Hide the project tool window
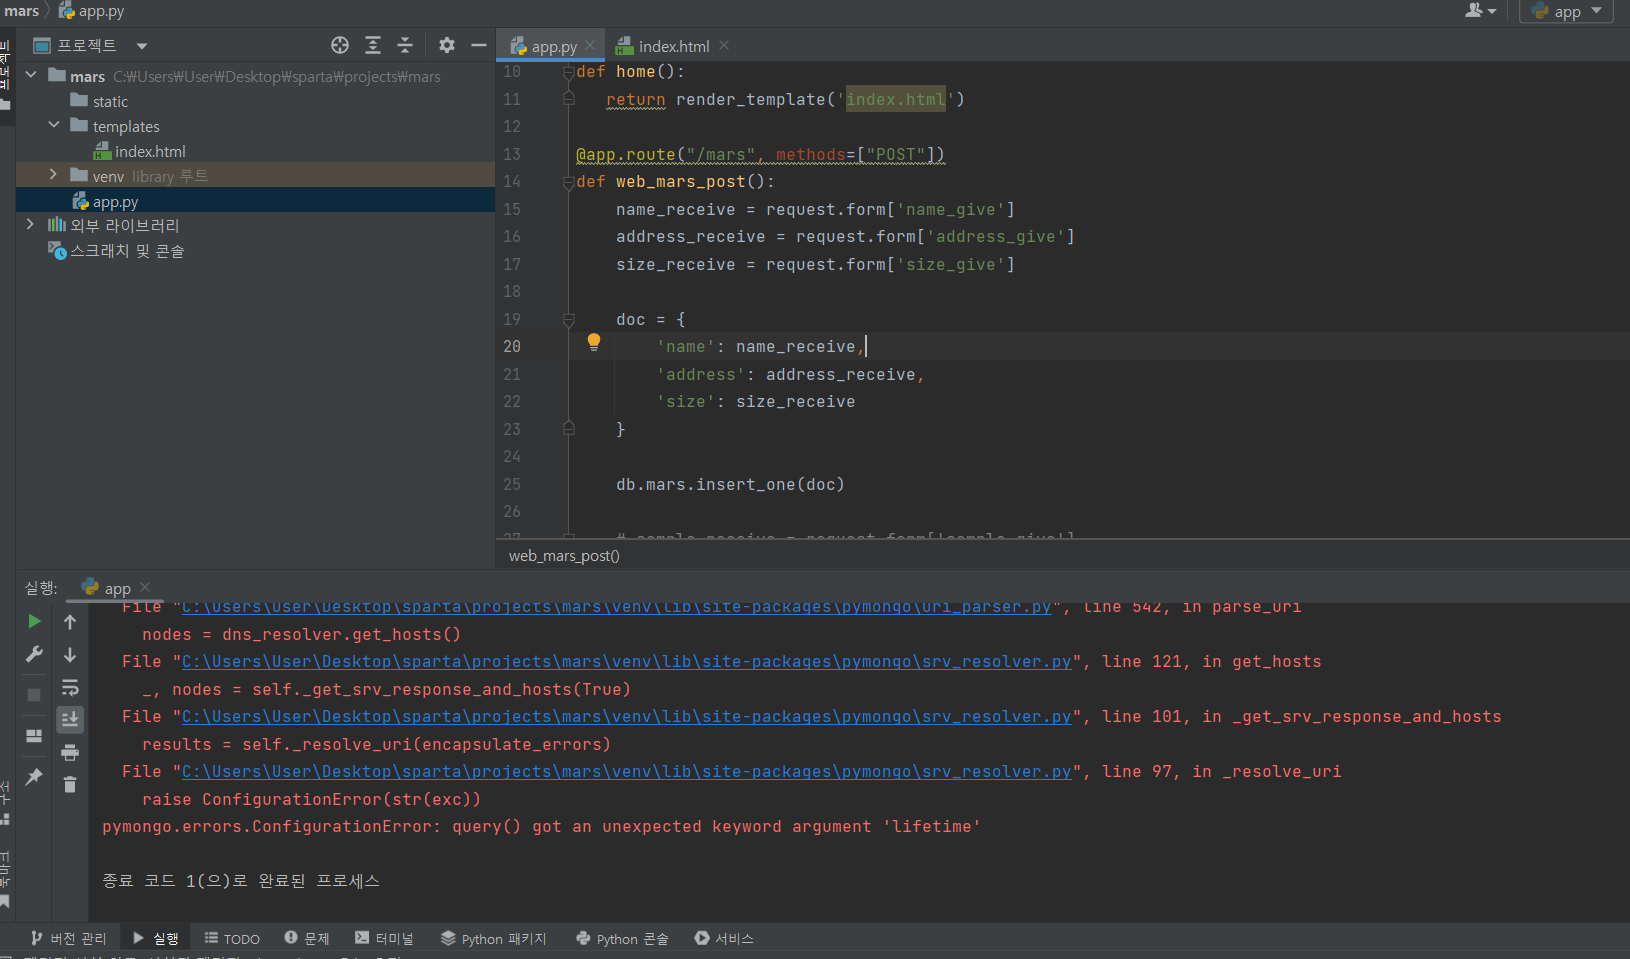Viewport: 1630px width, 959px height. pos(479,45)
